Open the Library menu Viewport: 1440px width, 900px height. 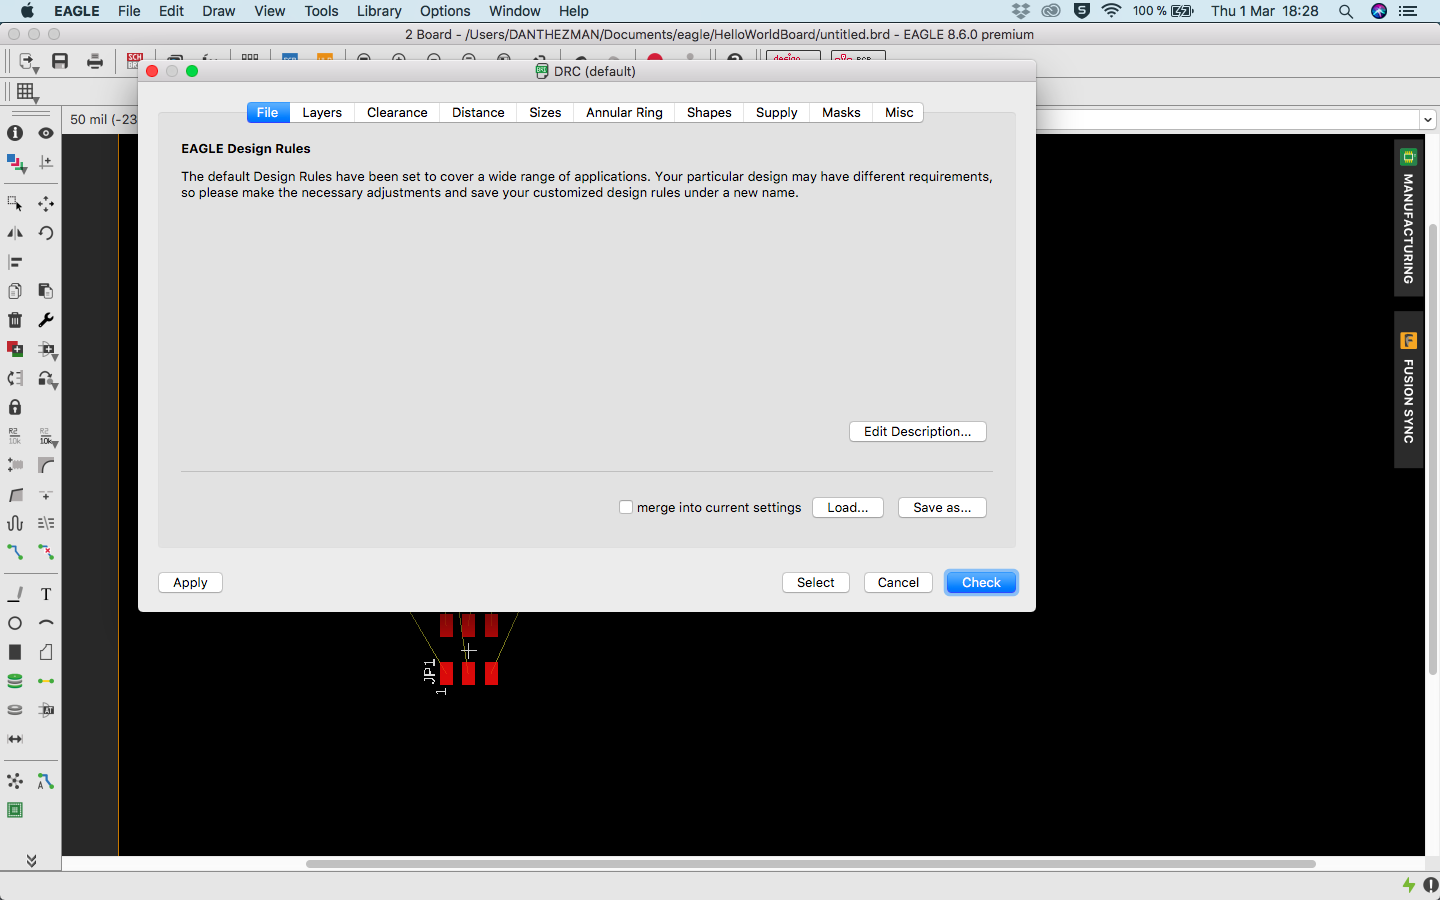pyautogui.click(x=379, y=11)
